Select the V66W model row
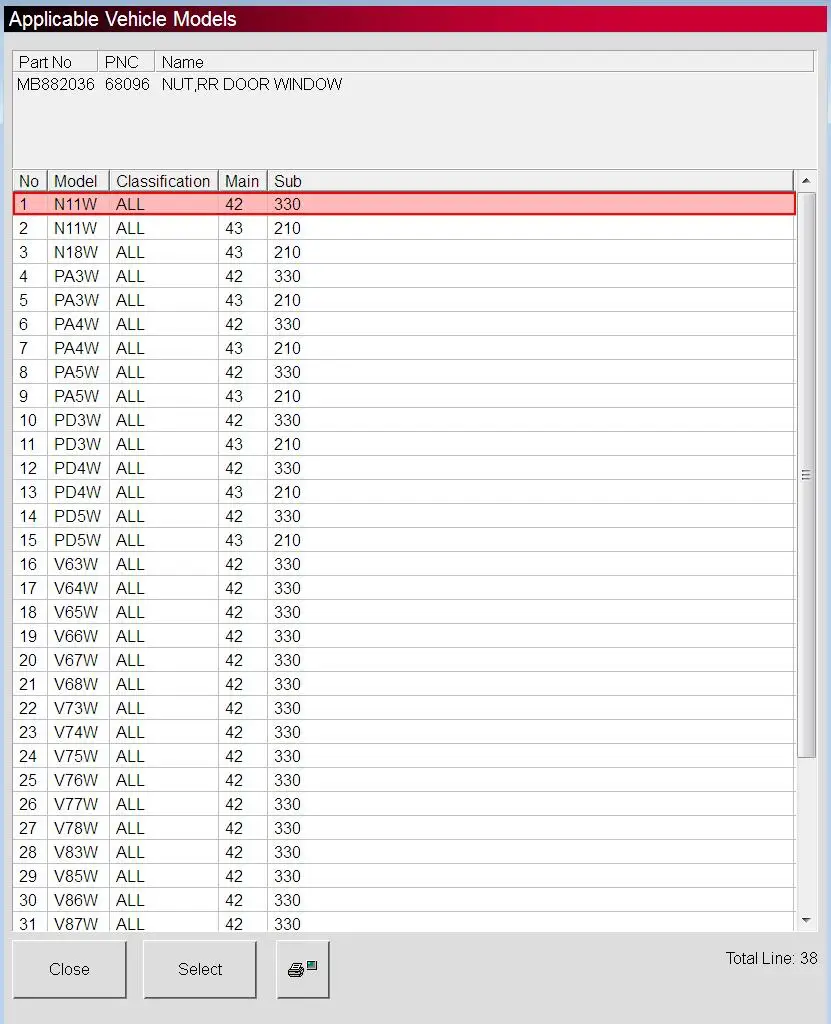 tap(404, 636)
